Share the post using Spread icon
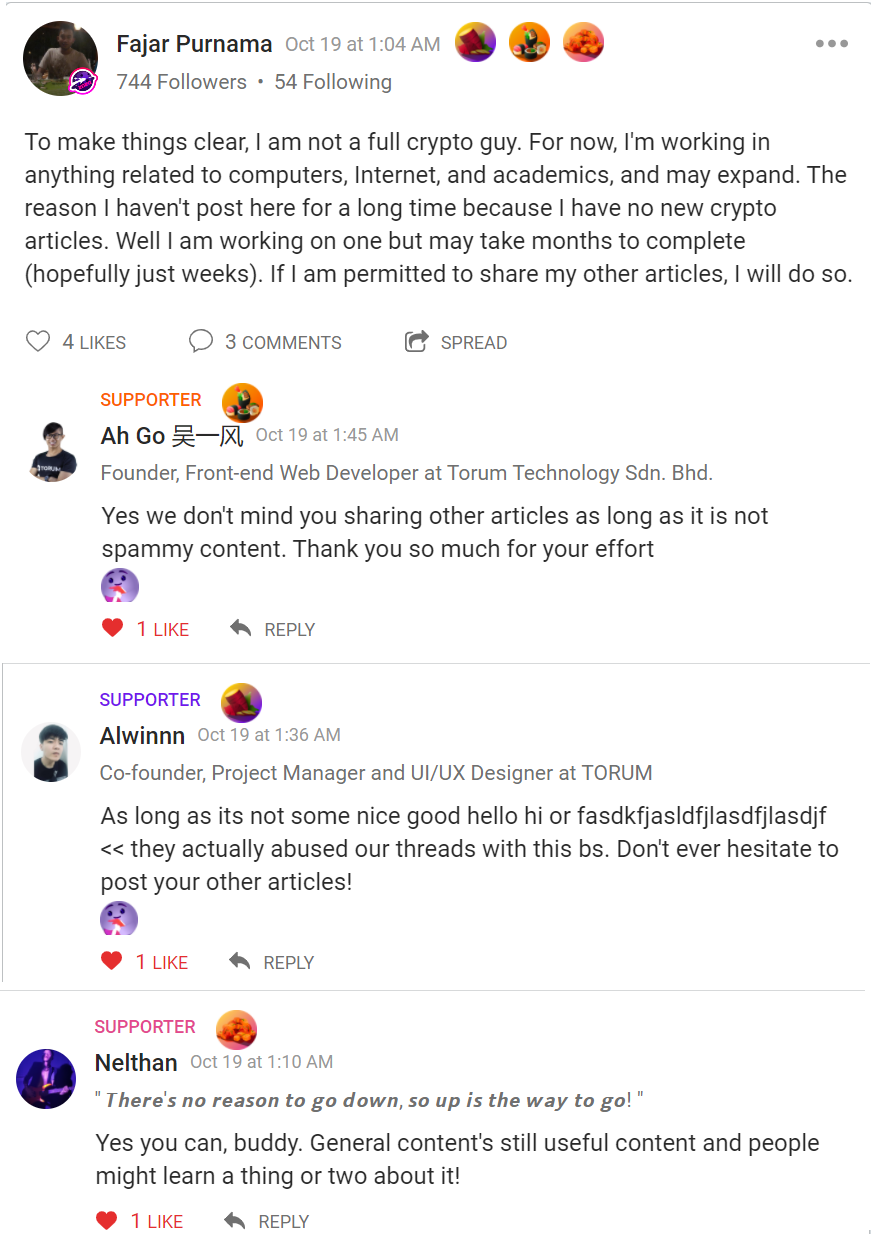Image resolution: width=871 pixels, height=1241 pixels. pyautogui.click(x=416, y=342)
